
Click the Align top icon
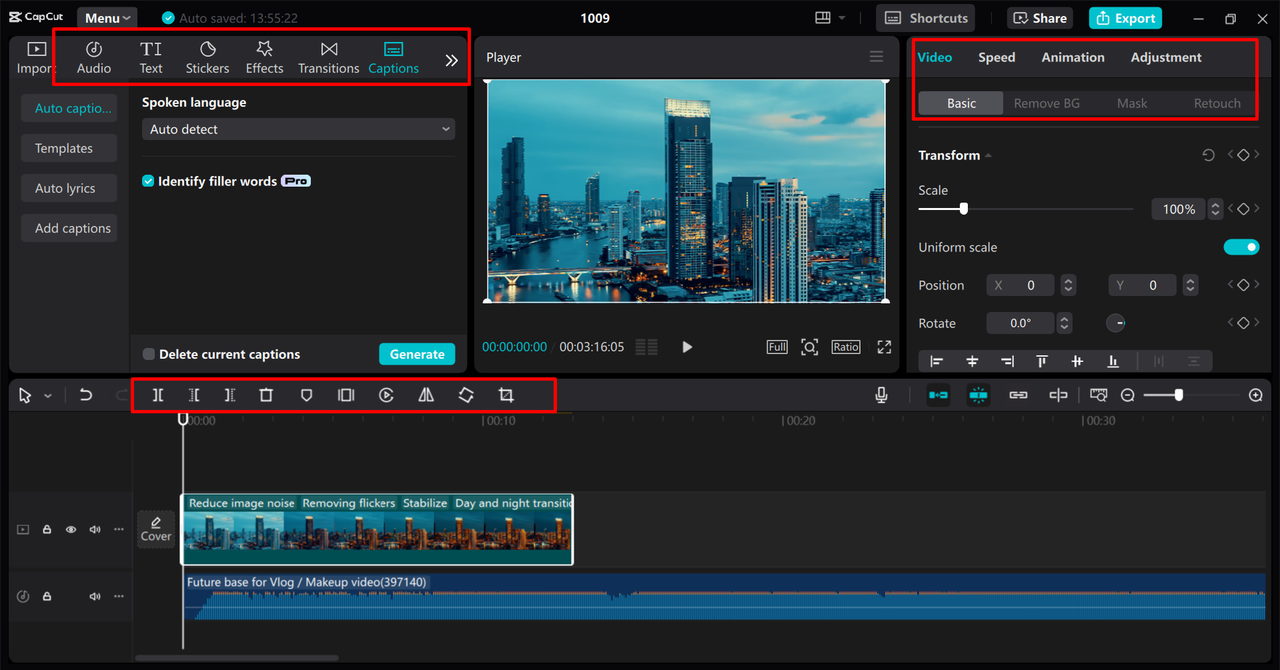[x=1042, y=361]
